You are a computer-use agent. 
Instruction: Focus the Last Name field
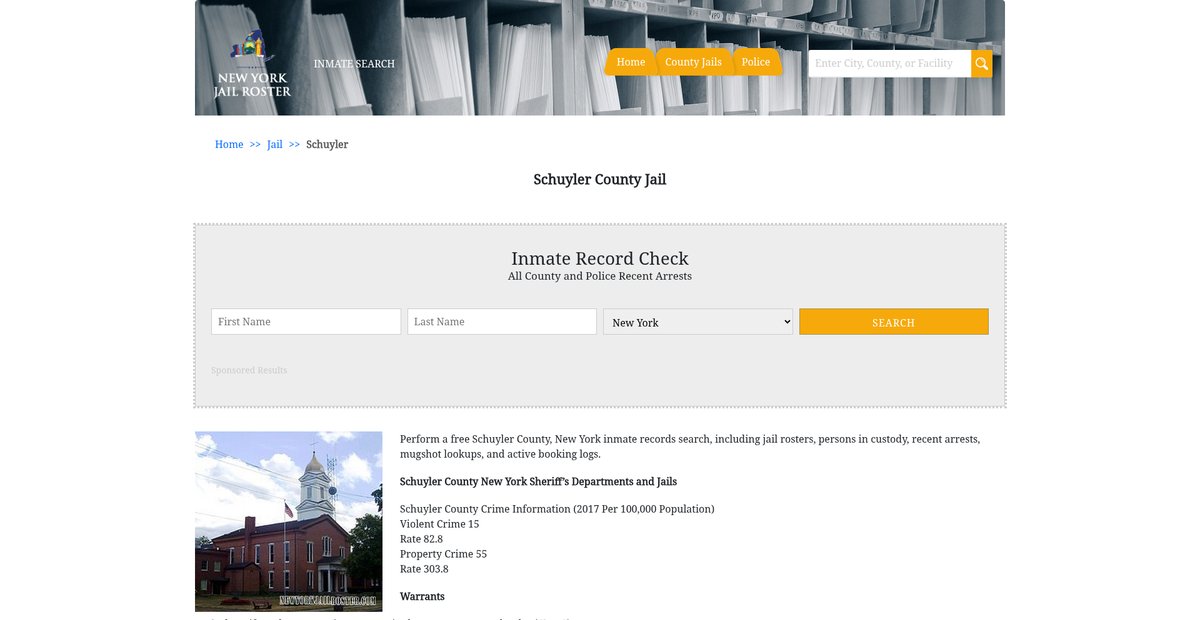coord(502,322)
